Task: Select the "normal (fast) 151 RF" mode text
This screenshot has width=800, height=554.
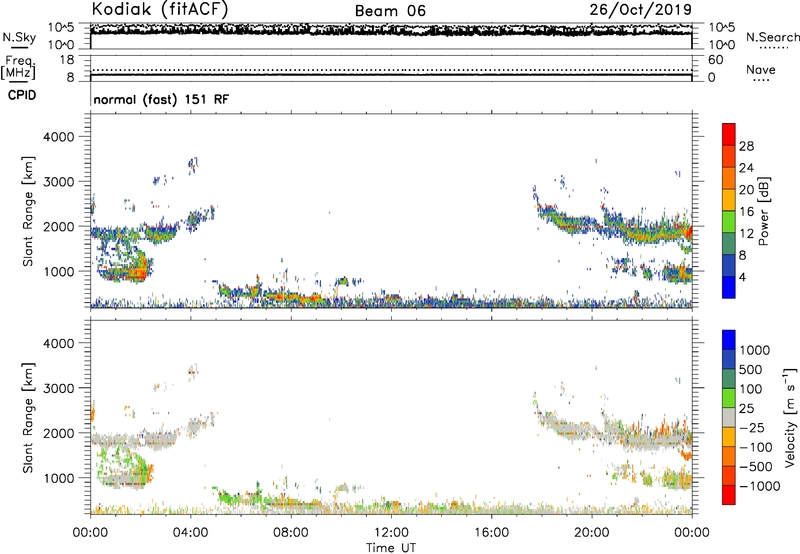Action: pyautogui.click(x=161, y=99)
